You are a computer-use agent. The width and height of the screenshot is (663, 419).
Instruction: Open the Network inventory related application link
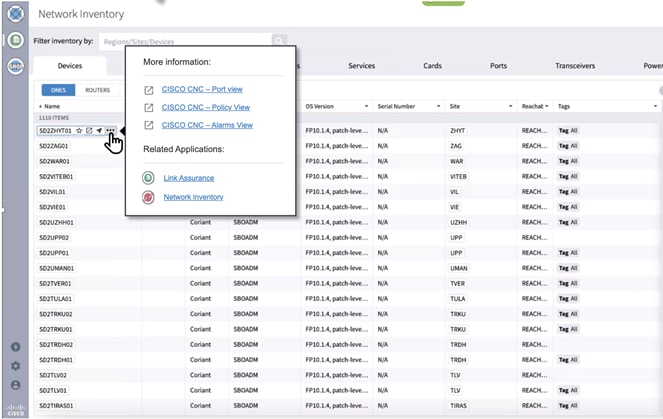[x=193, y=197]
